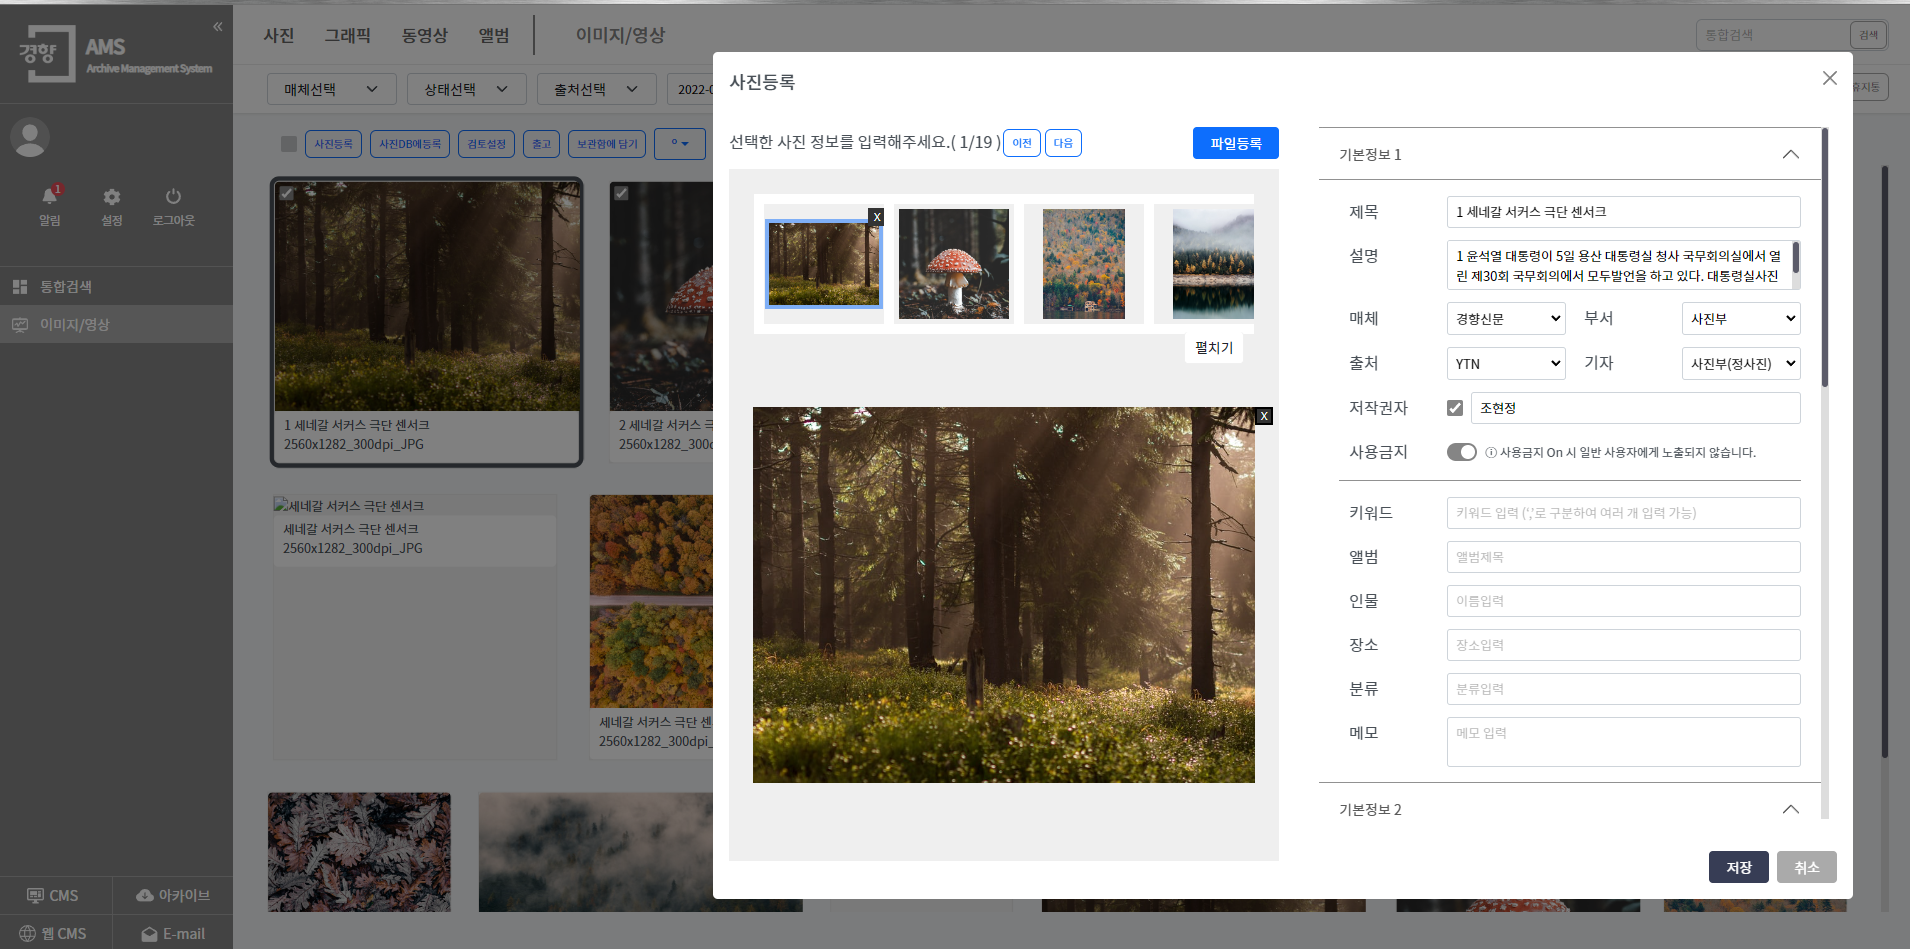
Task: Open settings gear (설정)
Action: pyautogui.click(x=112, y=205)
